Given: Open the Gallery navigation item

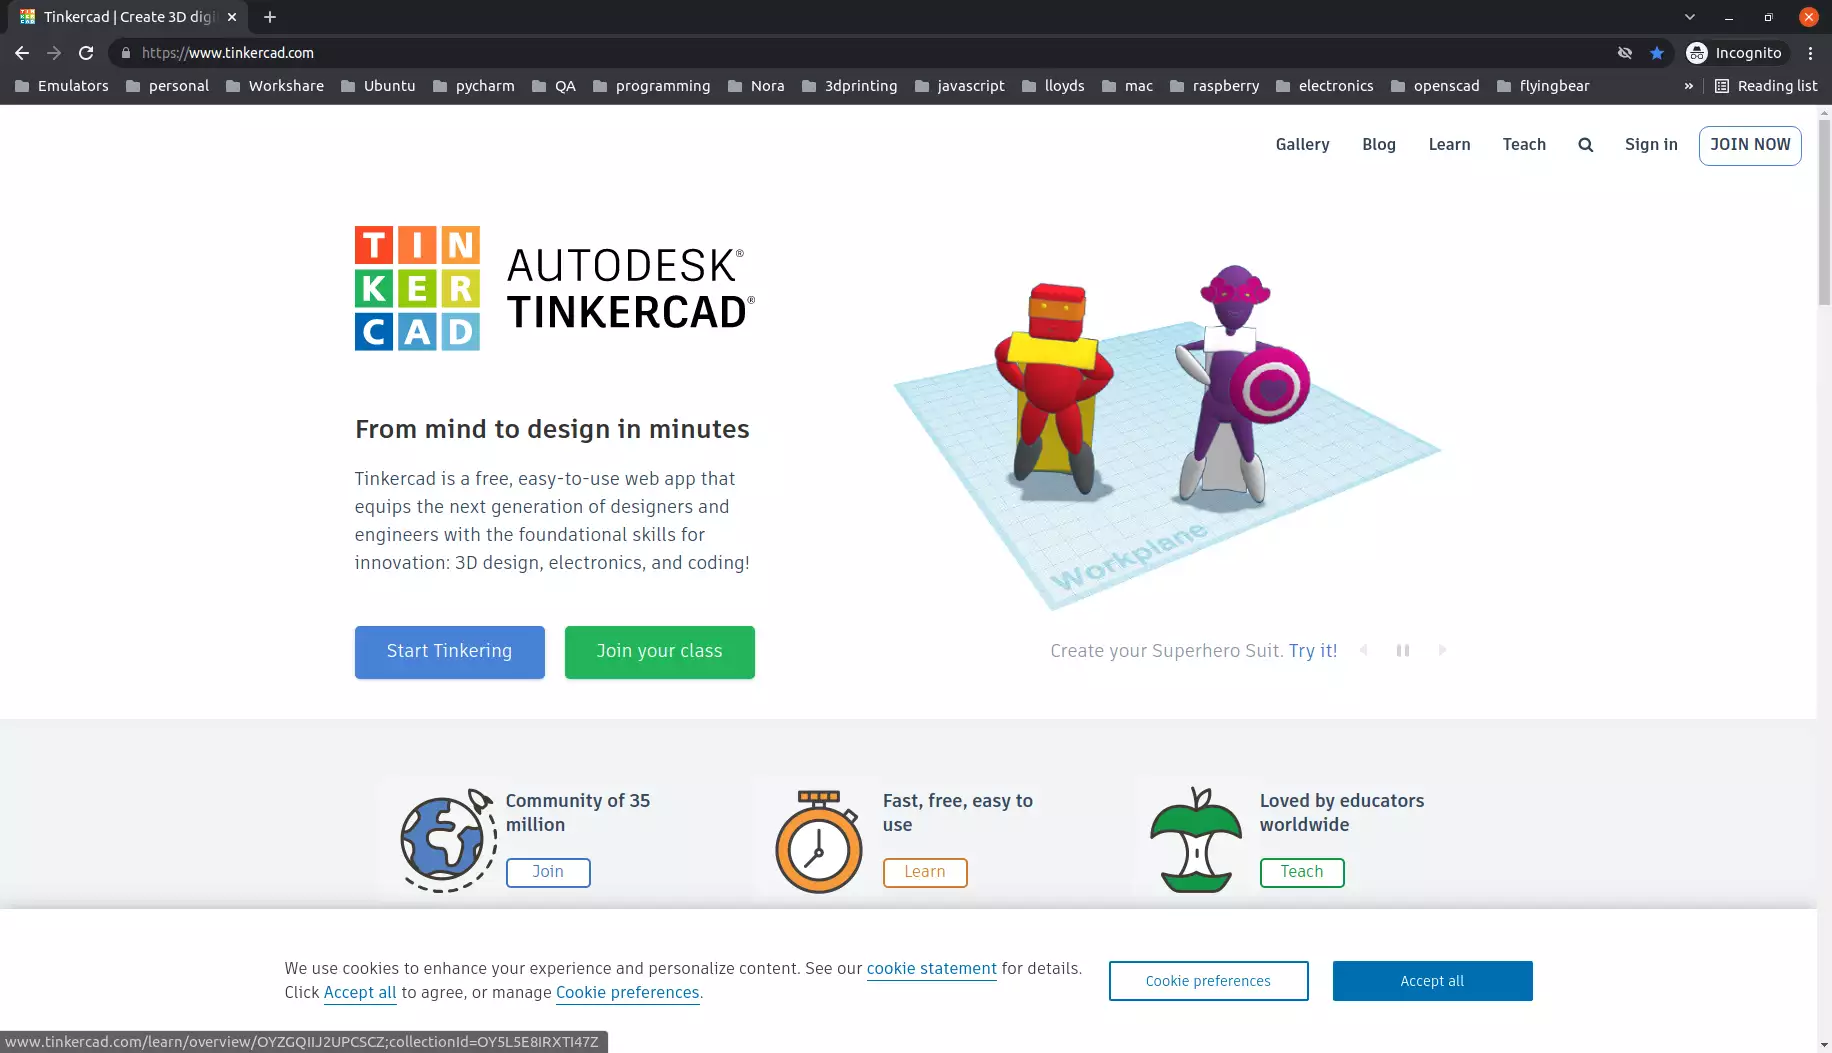Looking at the screenshot, I should pos(1301,145).
